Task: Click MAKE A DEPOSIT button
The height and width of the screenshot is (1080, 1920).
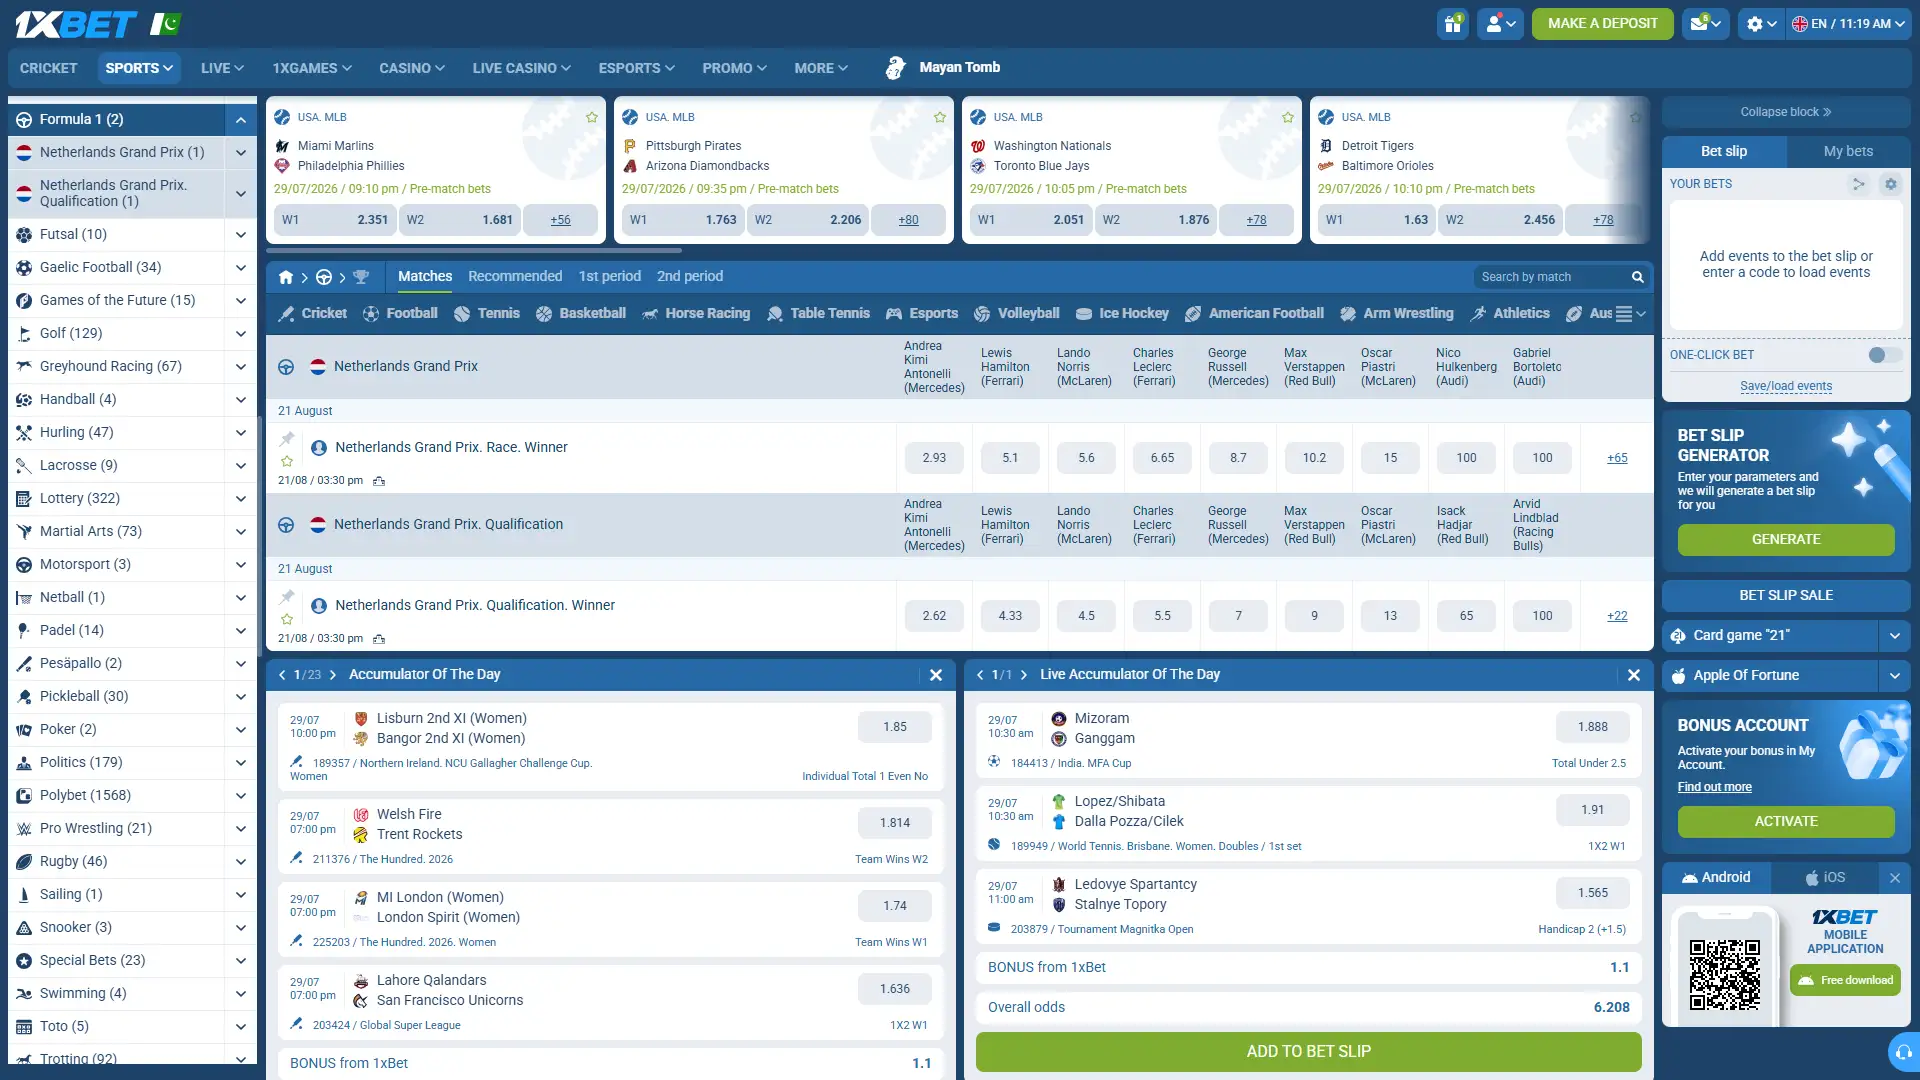Action: pos(1602,23)
